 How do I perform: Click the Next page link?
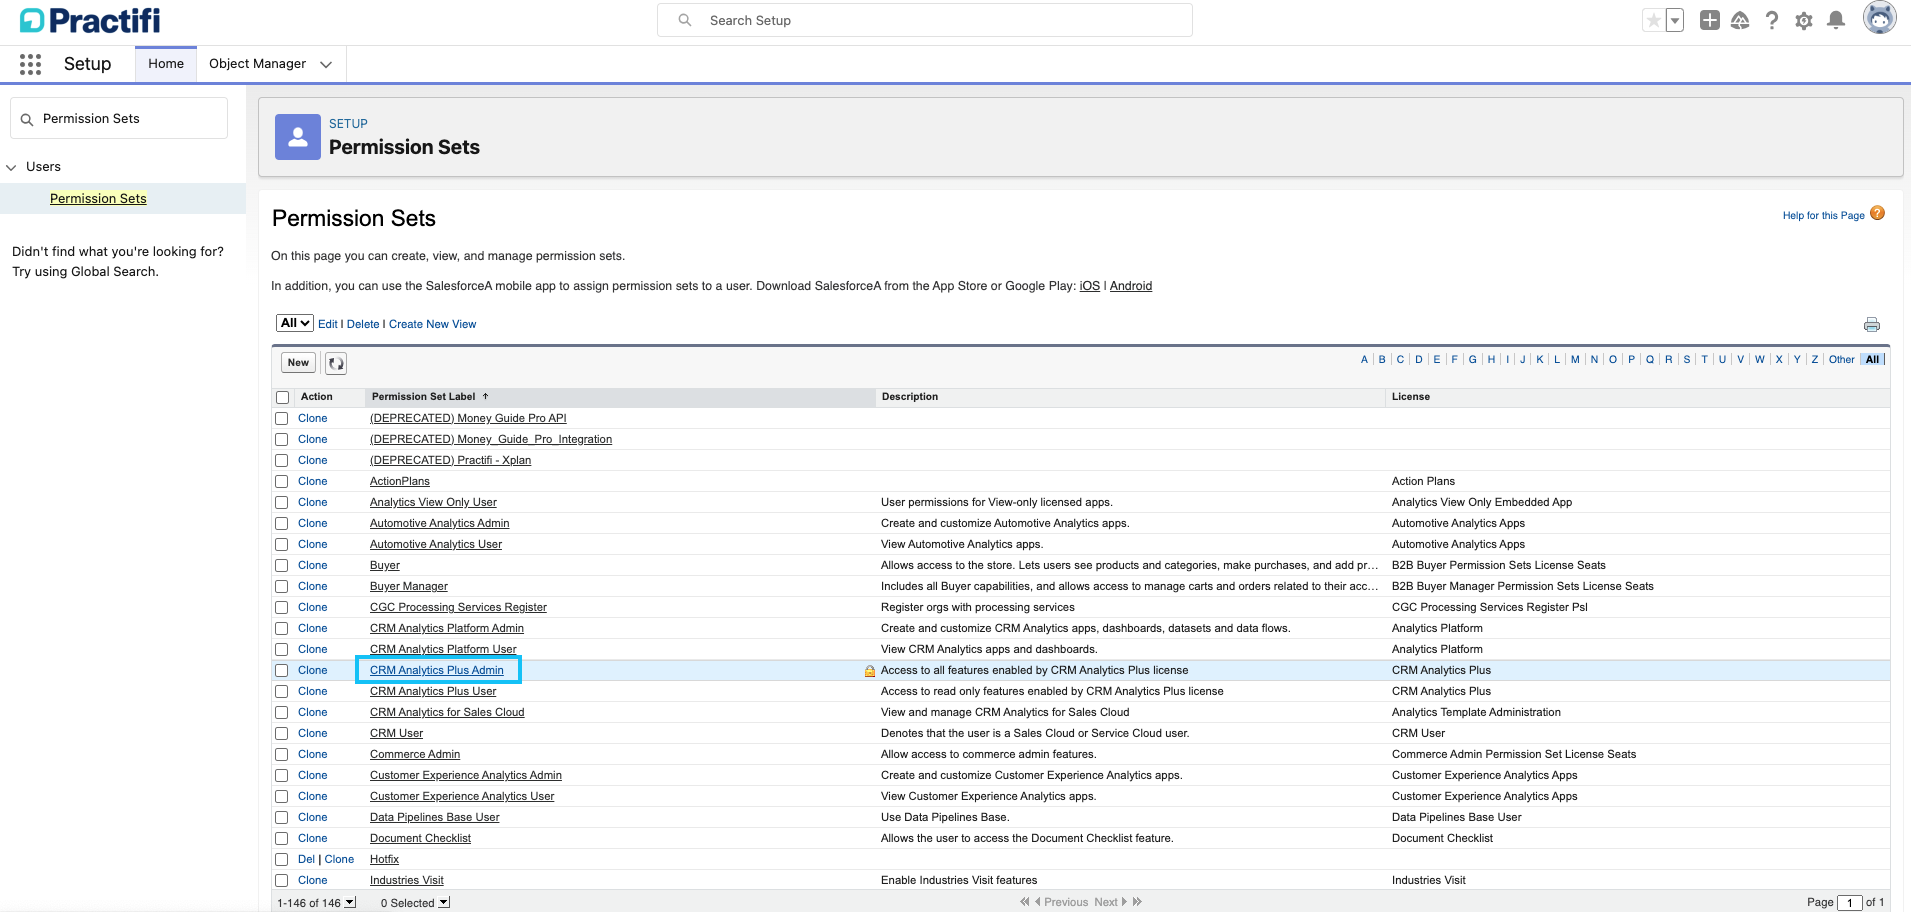1105,902
